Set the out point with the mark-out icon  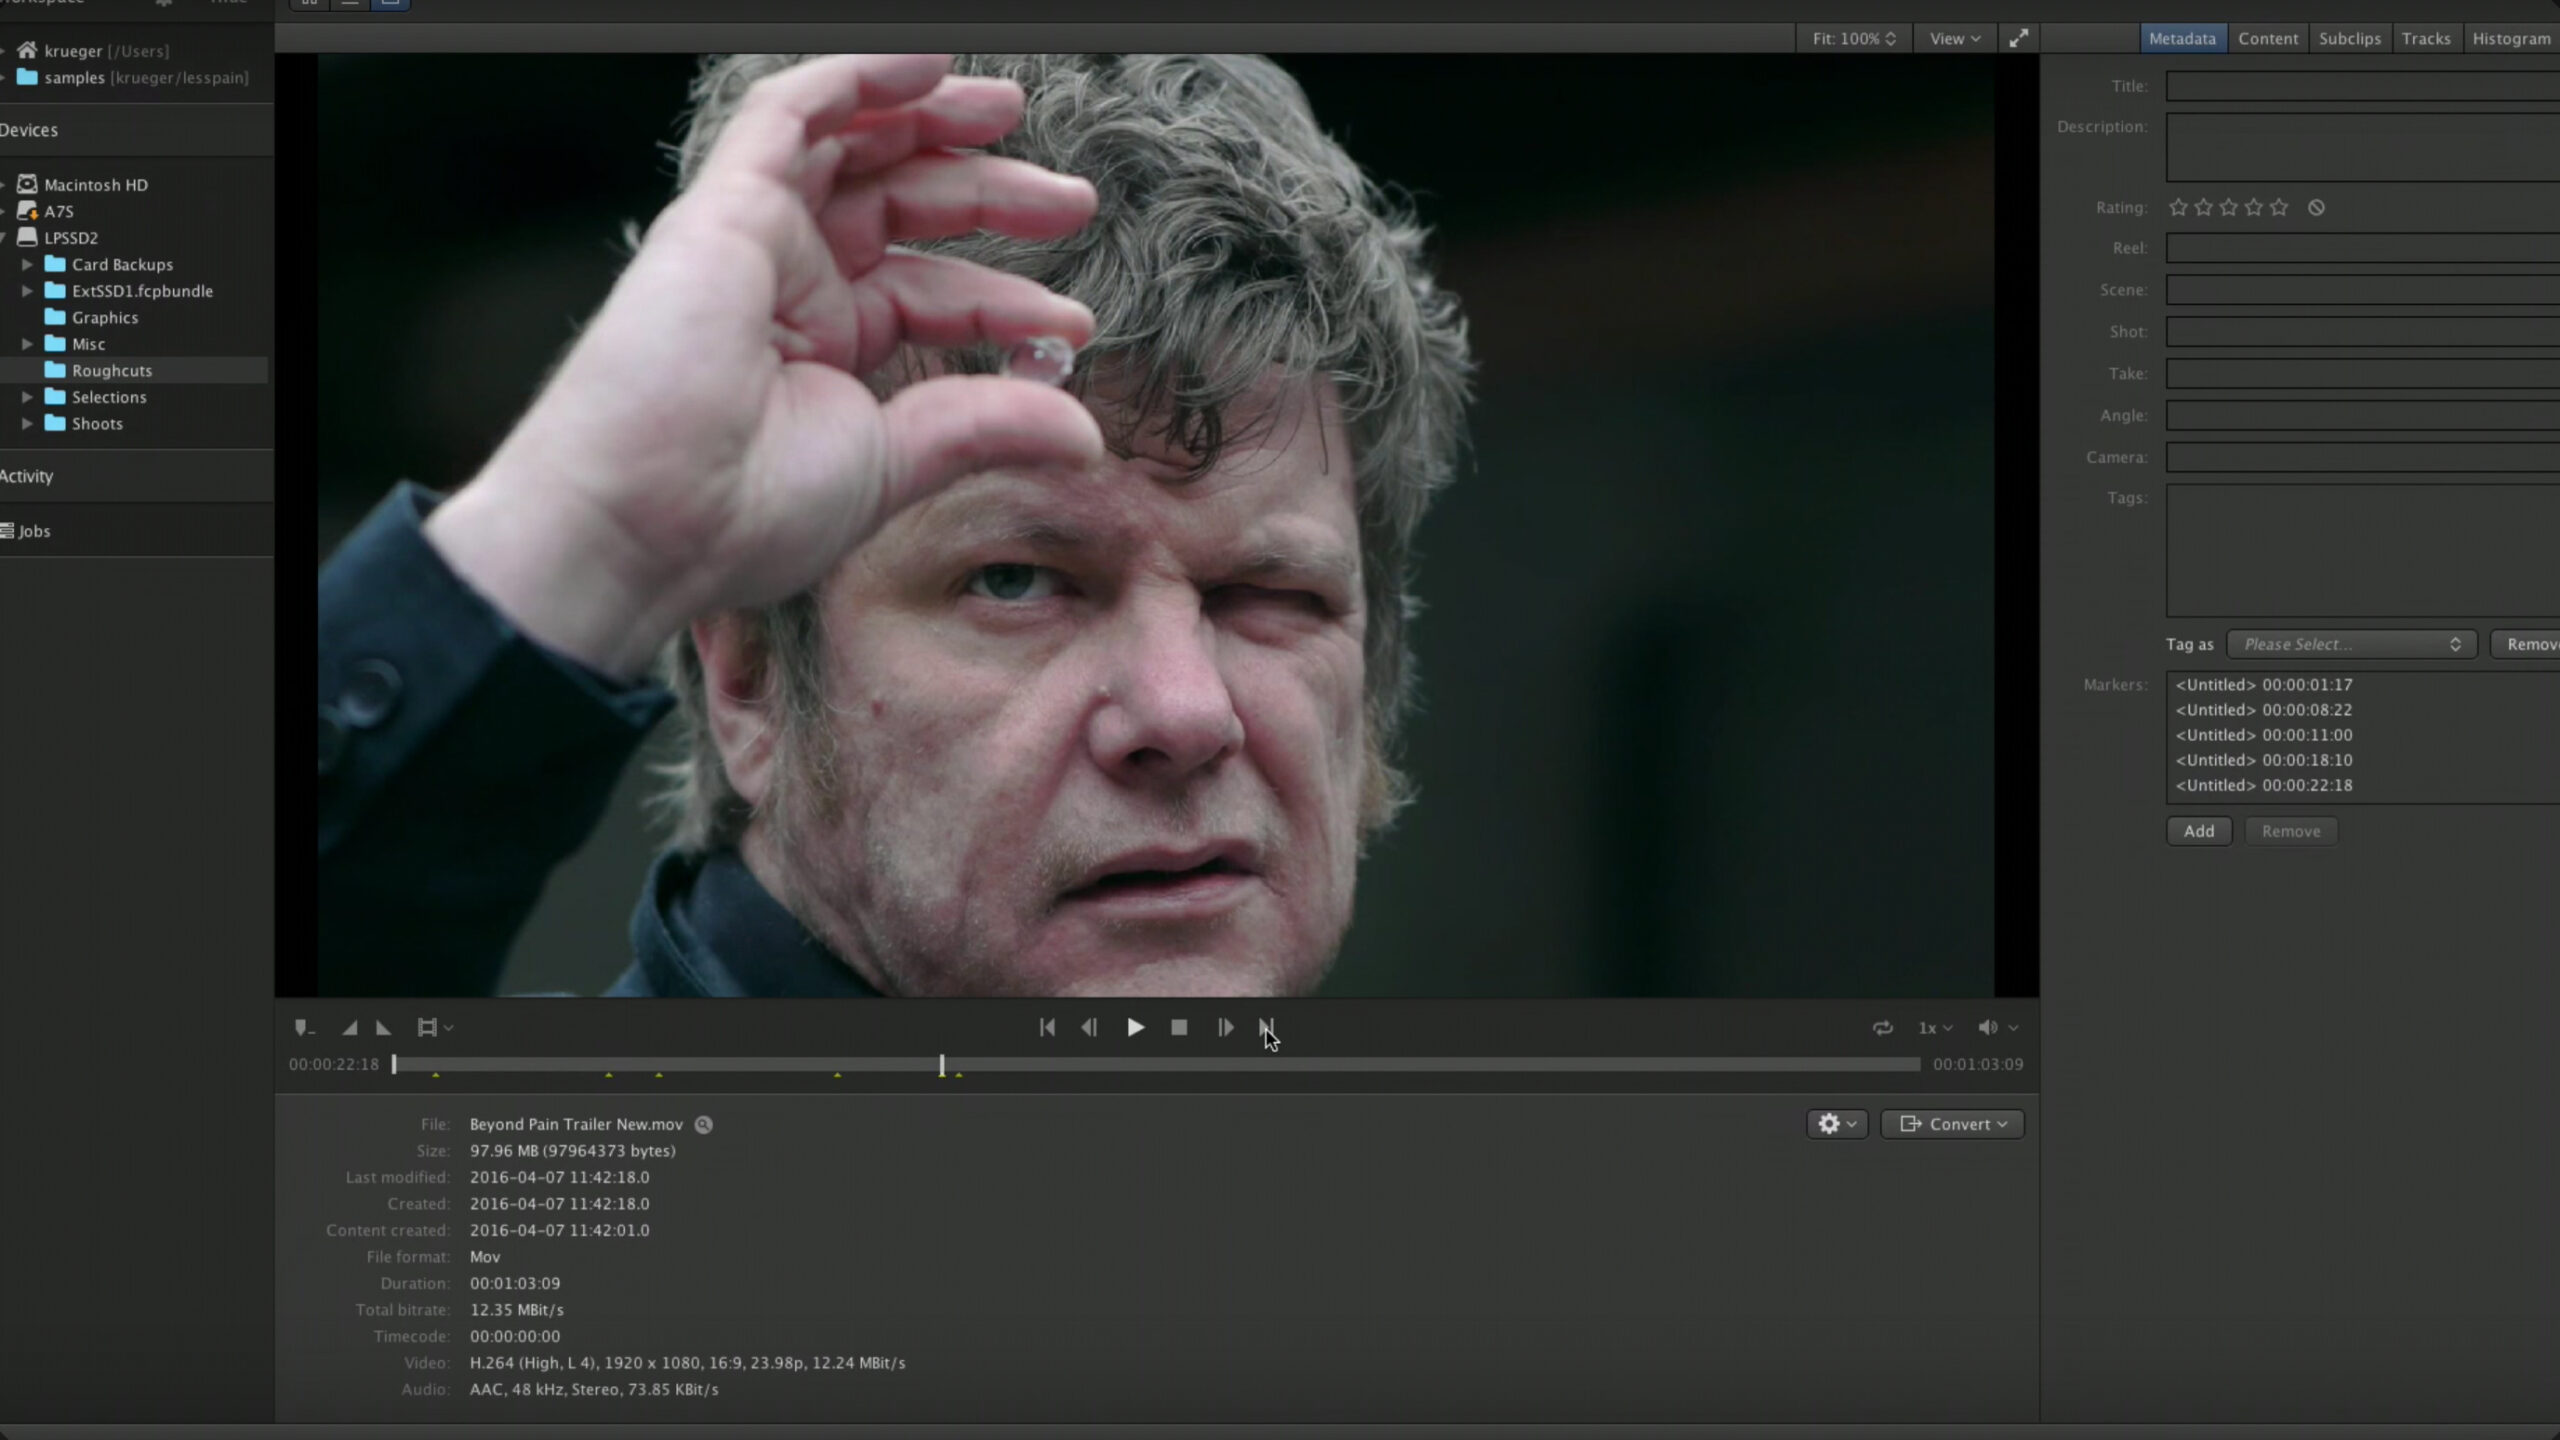tap(383, 1027)
